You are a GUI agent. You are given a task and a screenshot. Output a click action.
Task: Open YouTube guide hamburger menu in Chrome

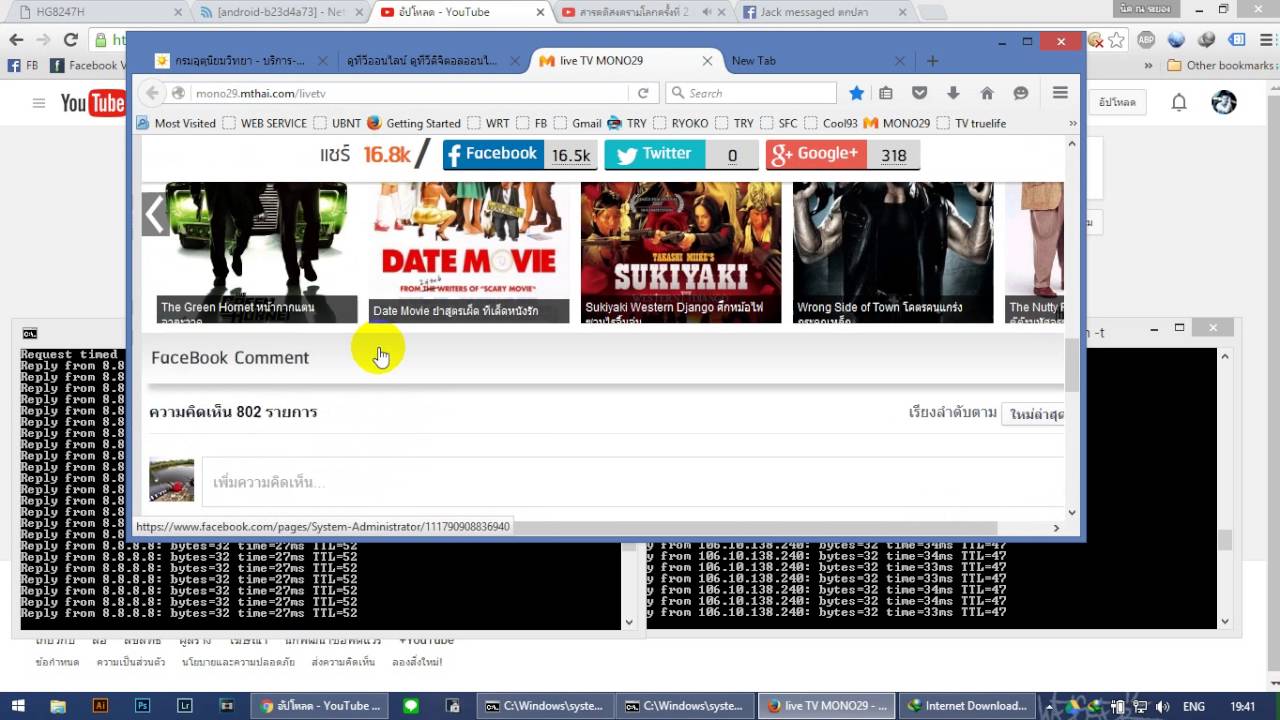click(39, 103)
